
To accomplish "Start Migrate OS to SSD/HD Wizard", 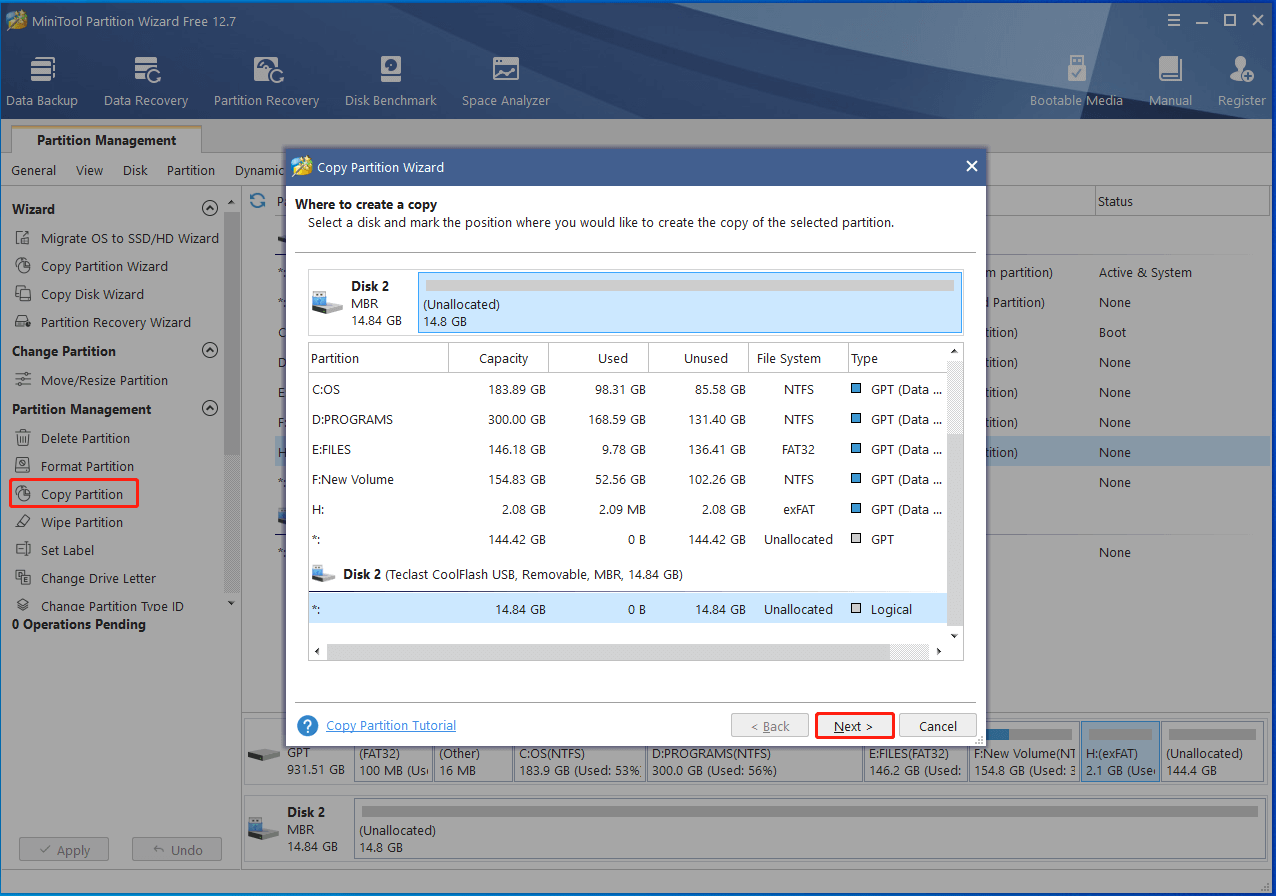I will (x=117, y=238).
